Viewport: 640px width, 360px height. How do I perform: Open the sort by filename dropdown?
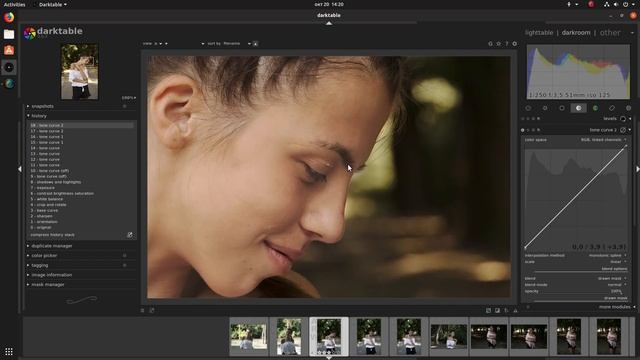click(x=237, y=44)
